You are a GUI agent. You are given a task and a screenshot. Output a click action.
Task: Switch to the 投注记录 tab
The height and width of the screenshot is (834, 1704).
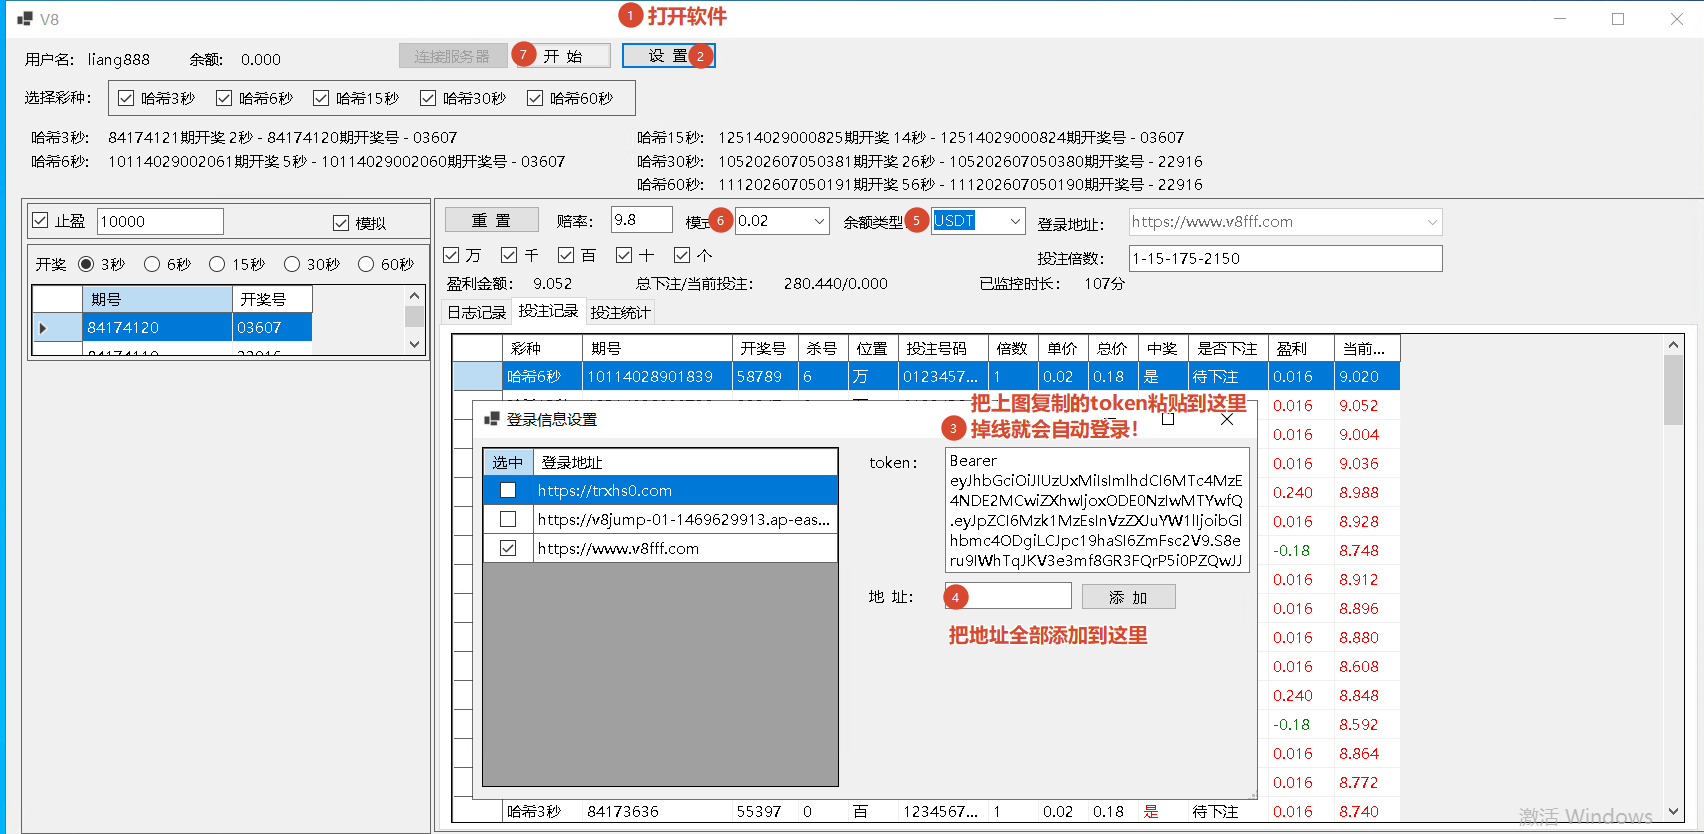548,311
